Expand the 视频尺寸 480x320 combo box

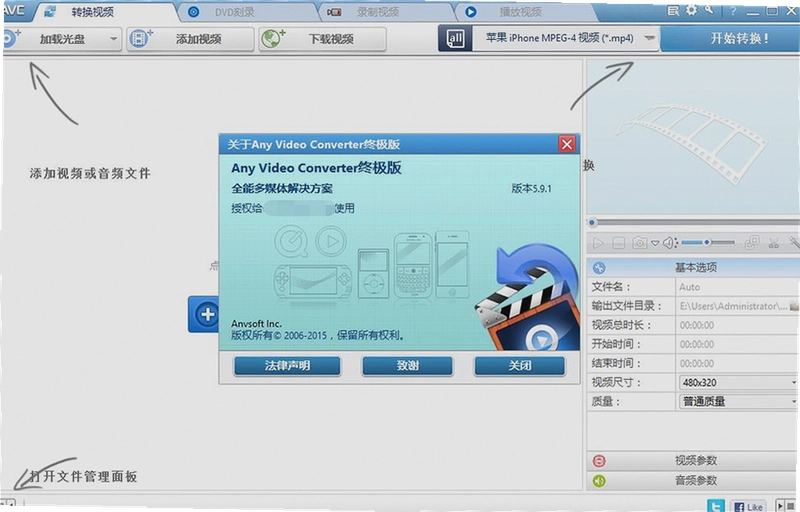[738, 382]
